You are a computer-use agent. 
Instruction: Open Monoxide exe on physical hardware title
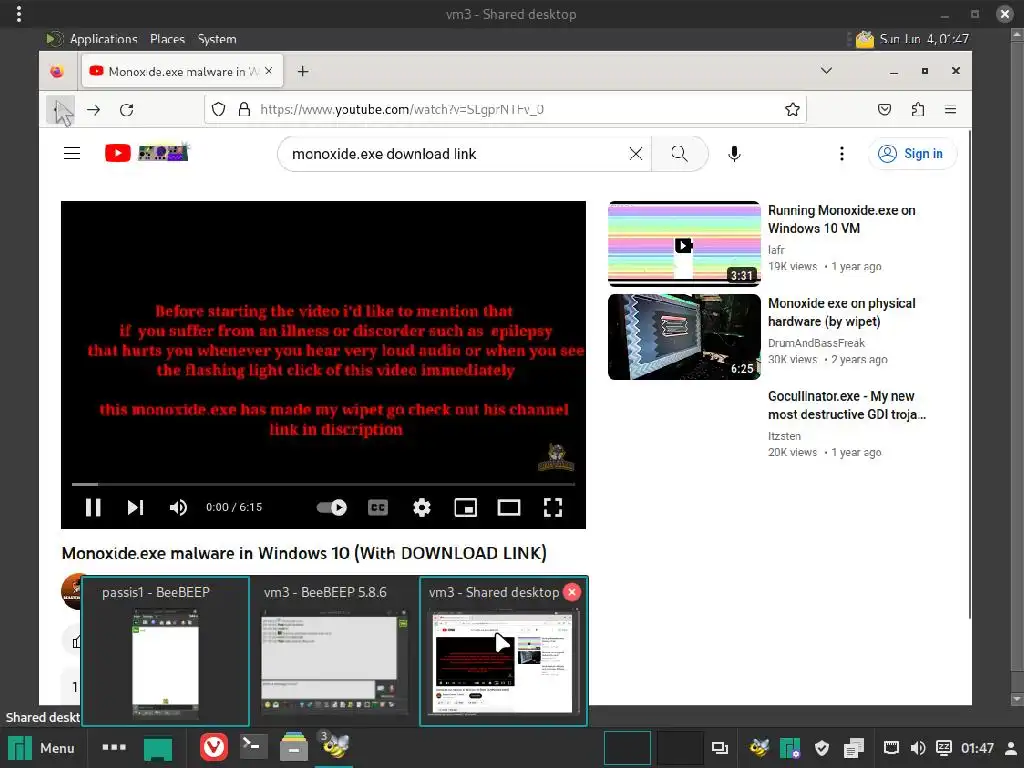coord(841,312)
